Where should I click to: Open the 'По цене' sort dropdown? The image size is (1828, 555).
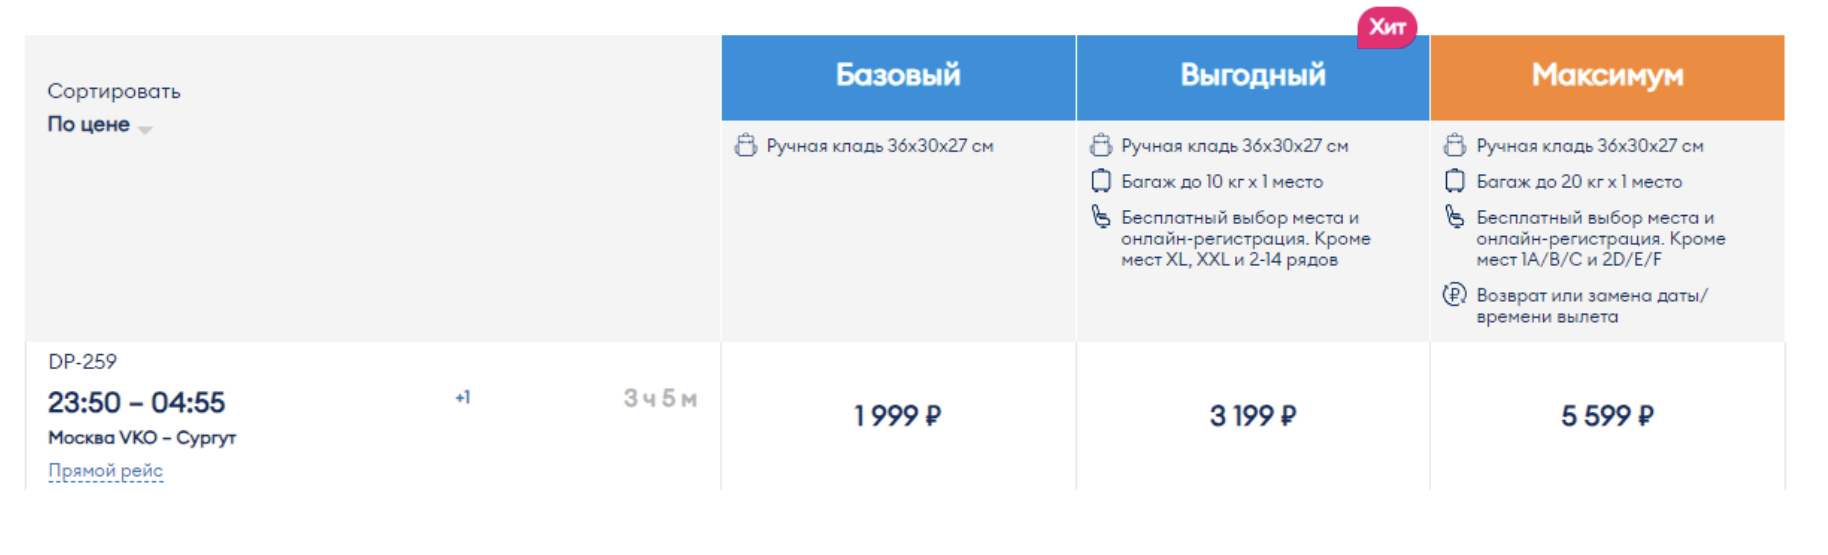90,125
